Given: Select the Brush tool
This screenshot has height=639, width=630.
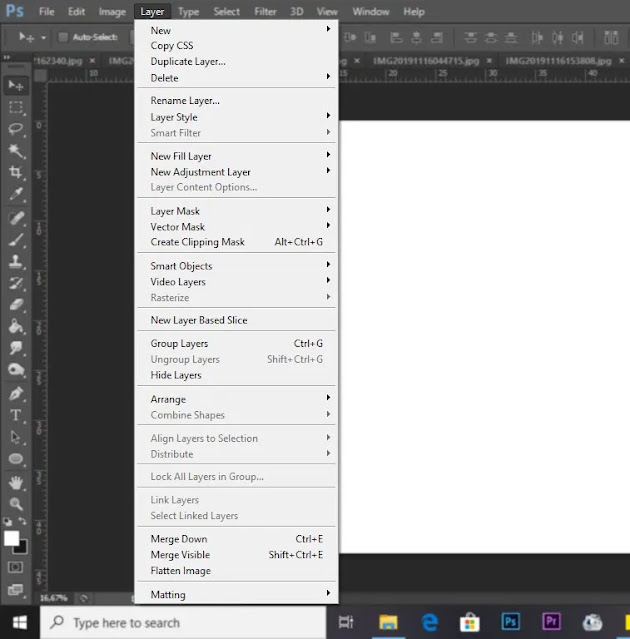Looking at the screenshot, I should [x=16, y=240].
